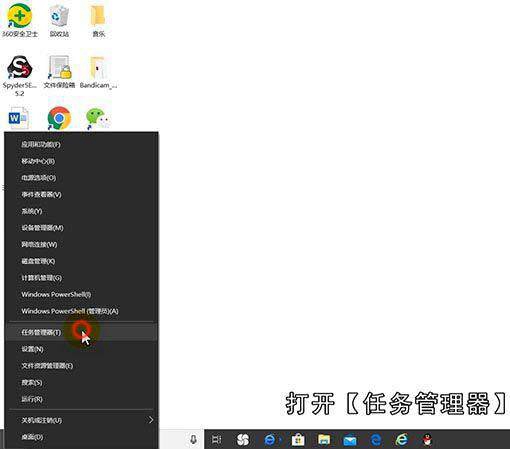Select the Word document icon on the desktop
This screenshot has width=510, height=449.
(18, 118)
